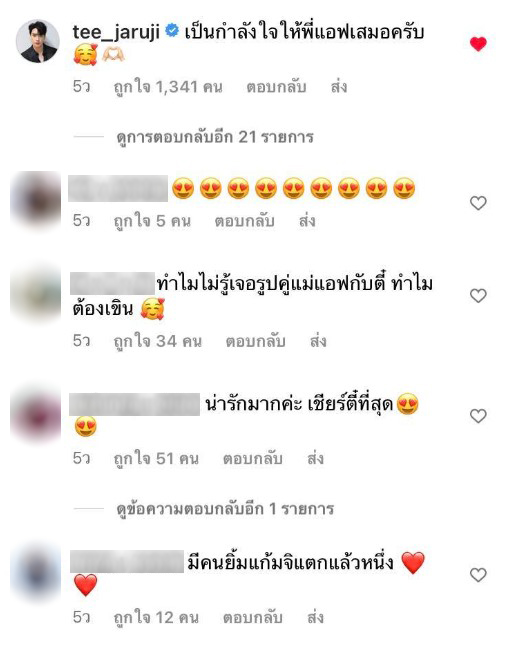Send tee_jaruji's comment using ส่ง

click(x=339, y=87)
